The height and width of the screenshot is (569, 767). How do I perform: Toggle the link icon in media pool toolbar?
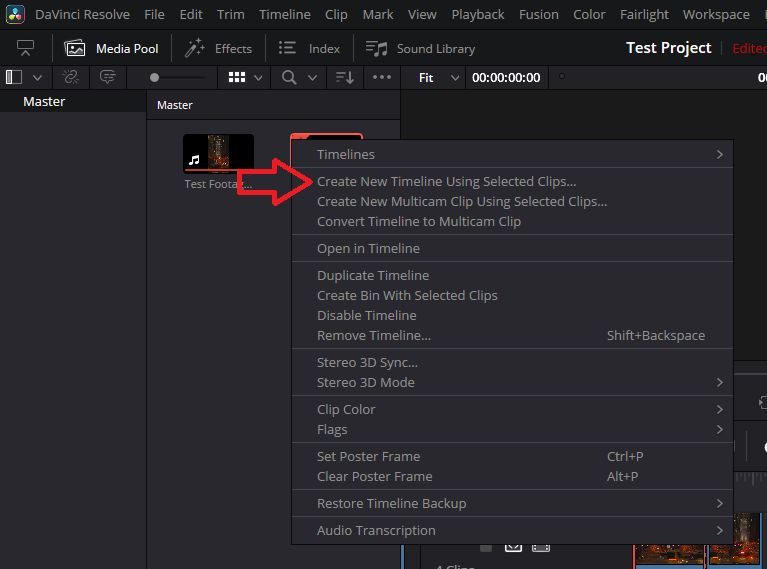tap(70, 77)
